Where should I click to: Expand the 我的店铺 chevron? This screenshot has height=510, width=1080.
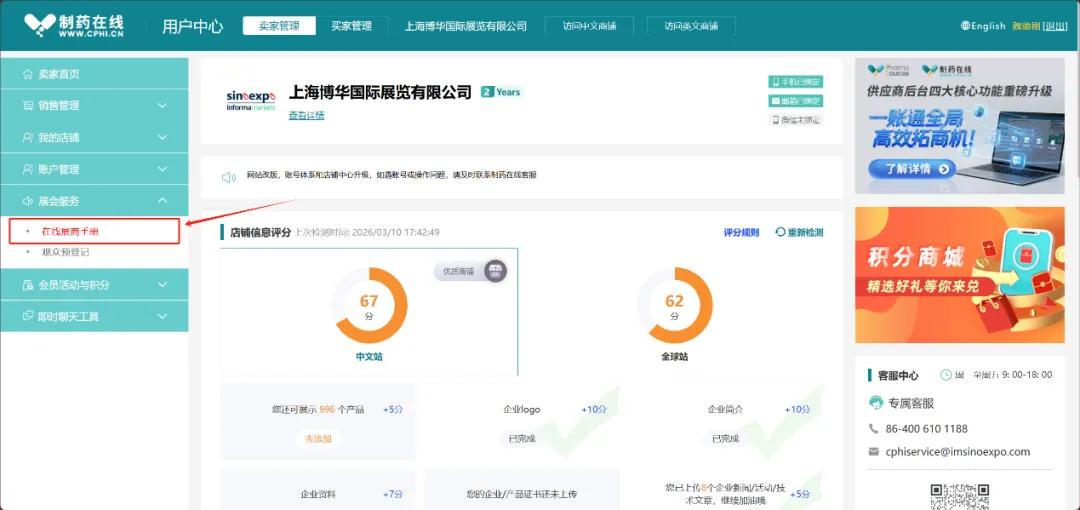click(x=163, y=137)
